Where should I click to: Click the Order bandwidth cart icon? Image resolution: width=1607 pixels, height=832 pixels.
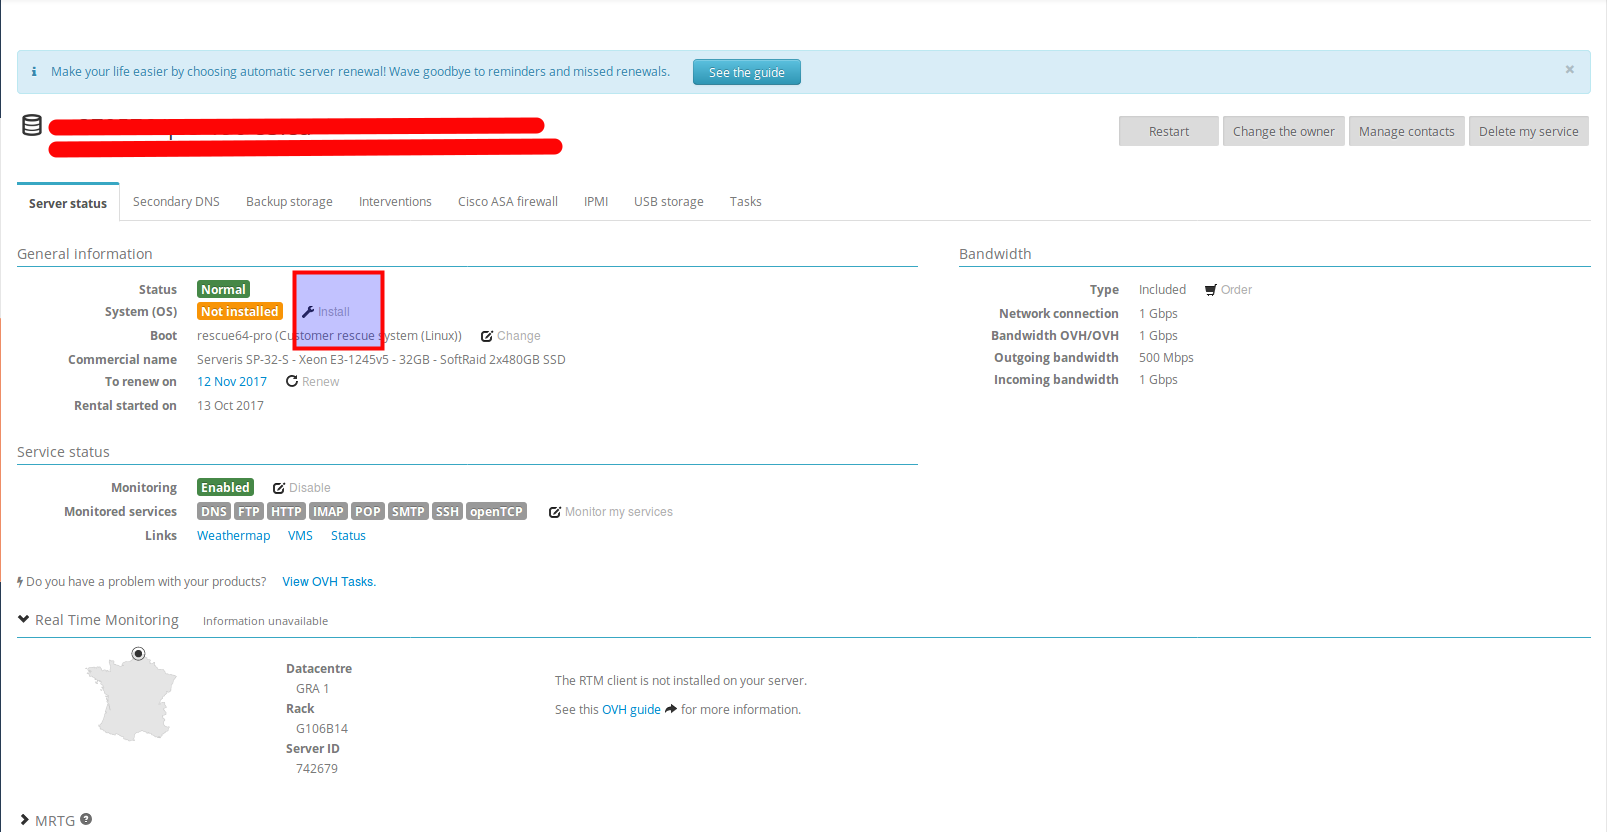coord(1210,290)
